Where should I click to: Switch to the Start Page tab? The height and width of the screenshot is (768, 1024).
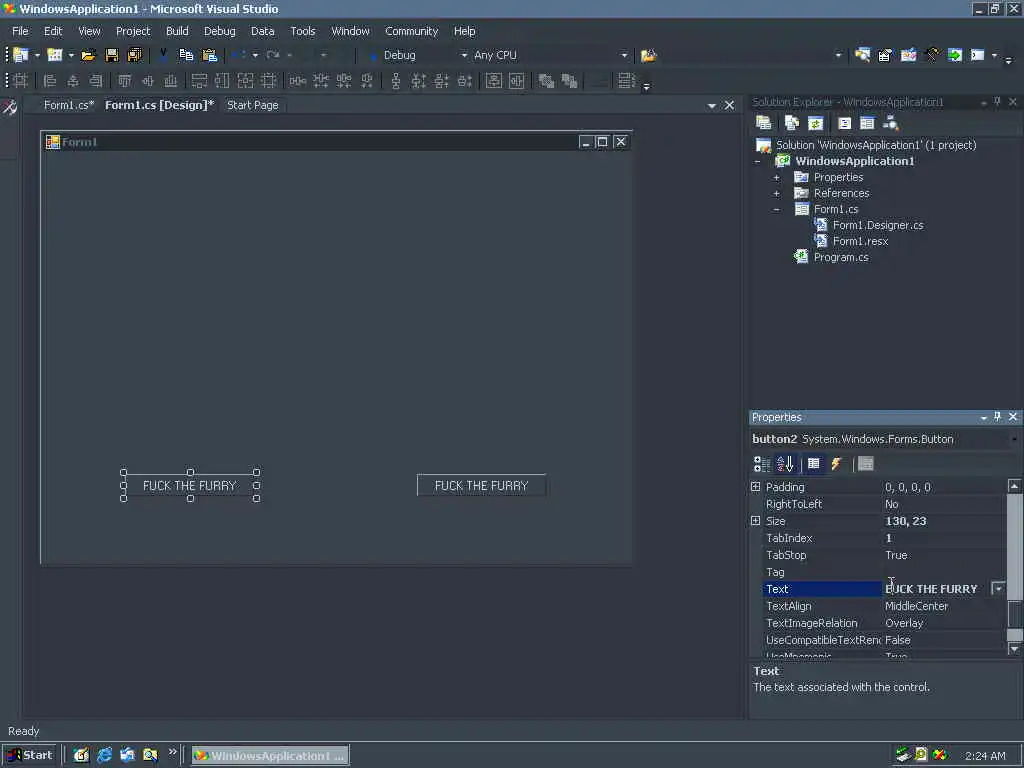click(x=253, y=105)
